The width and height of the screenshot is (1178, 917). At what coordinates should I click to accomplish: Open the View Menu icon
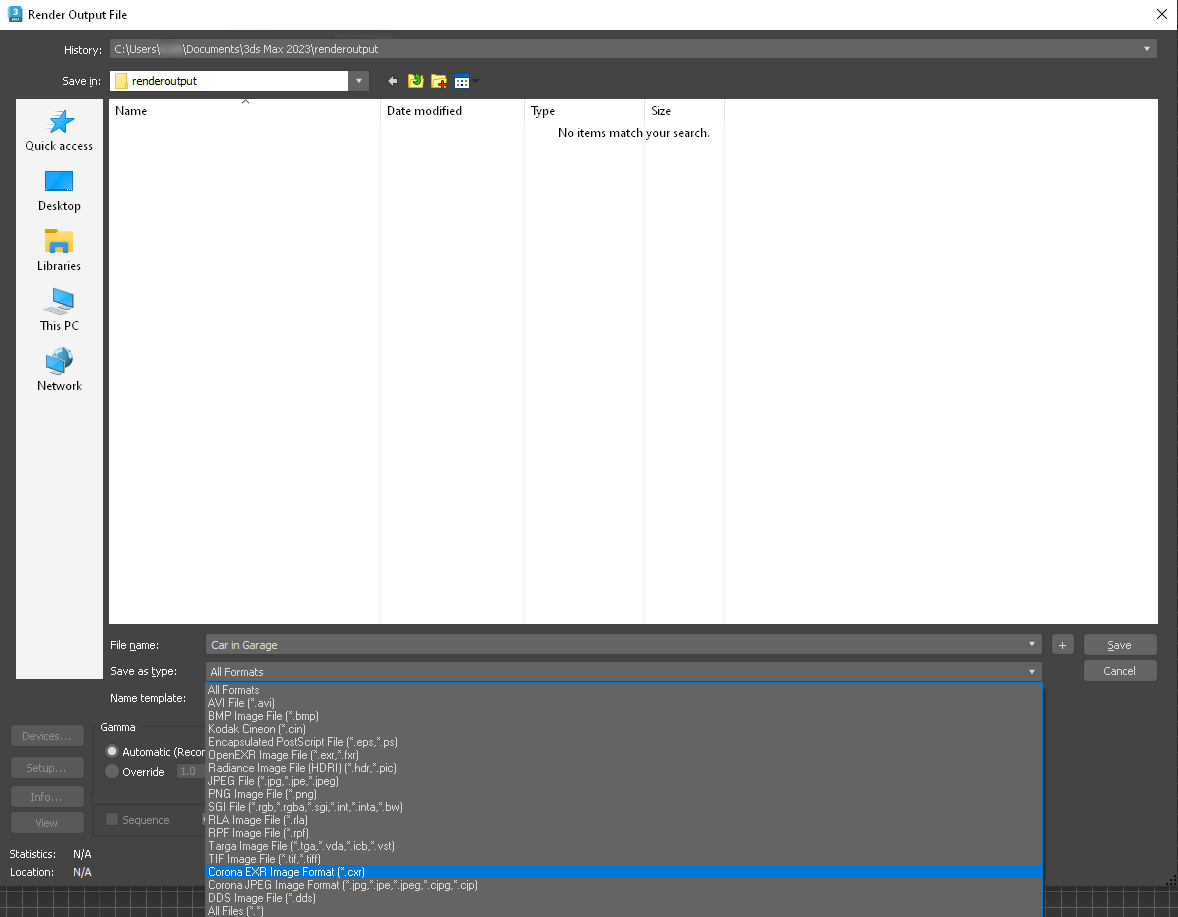pyautogui.click(x=464, y=81)
